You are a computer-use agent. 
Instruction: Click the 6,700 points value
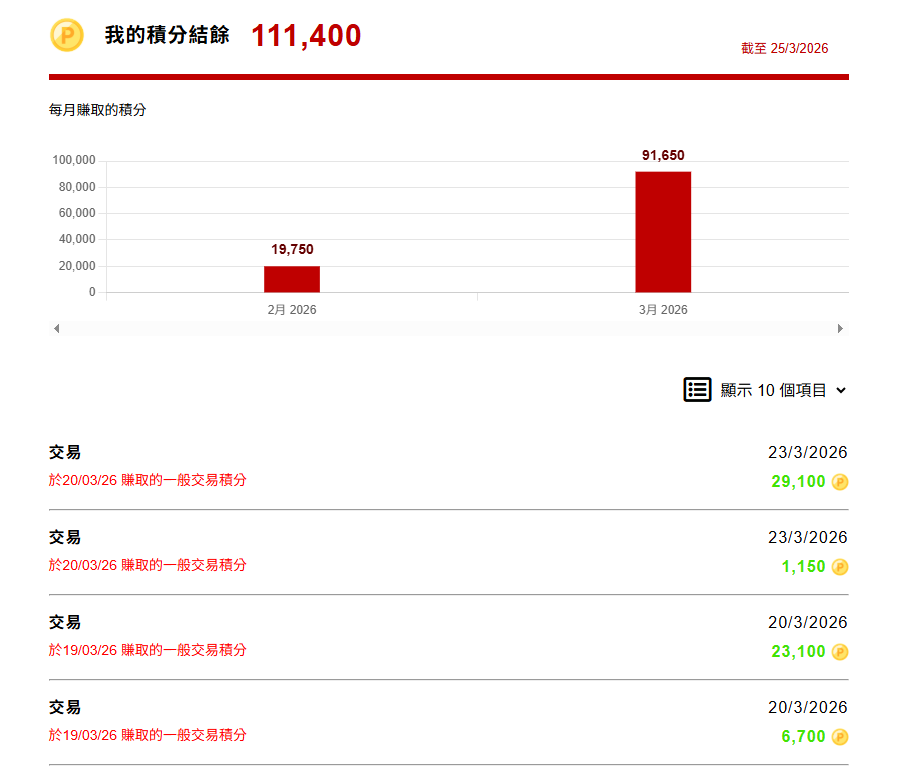pyautogui.click(x=804, y=736)
